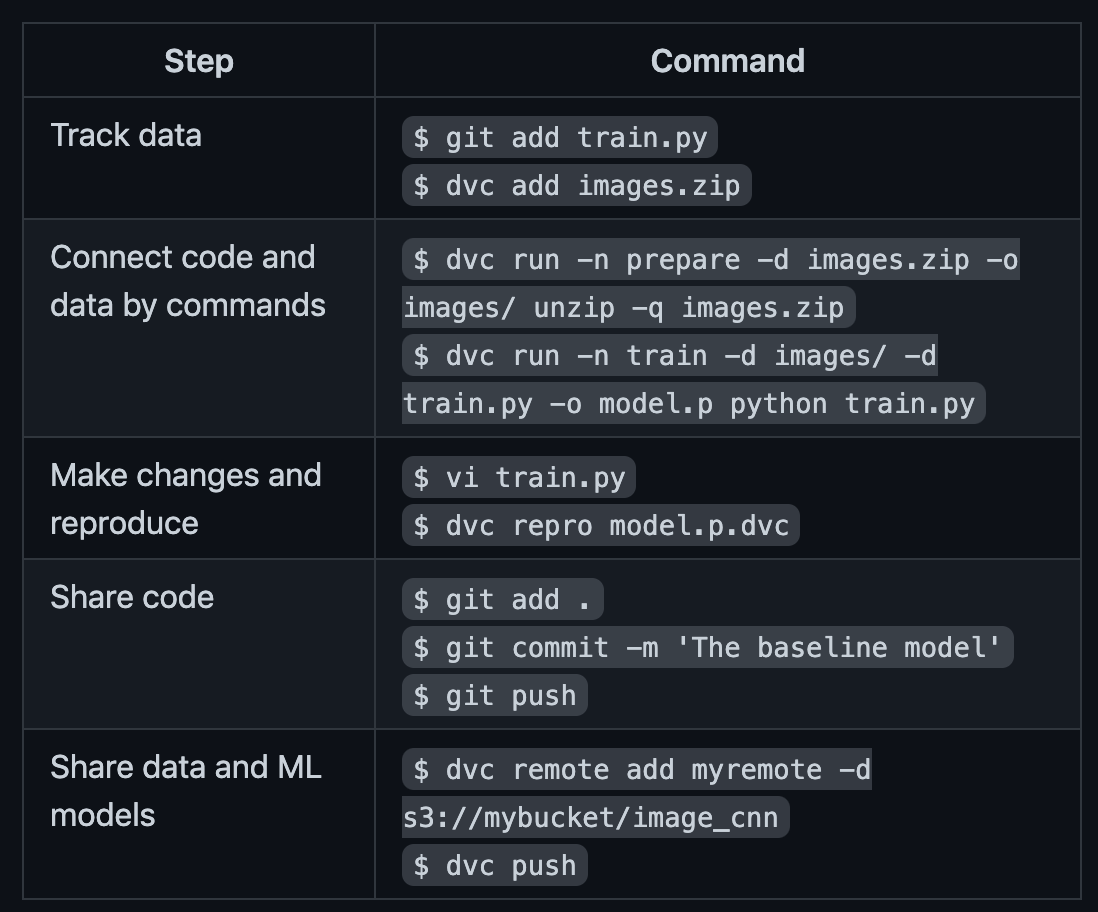
Task: Select the Track data step cell
Action: [x=199, y=158]
